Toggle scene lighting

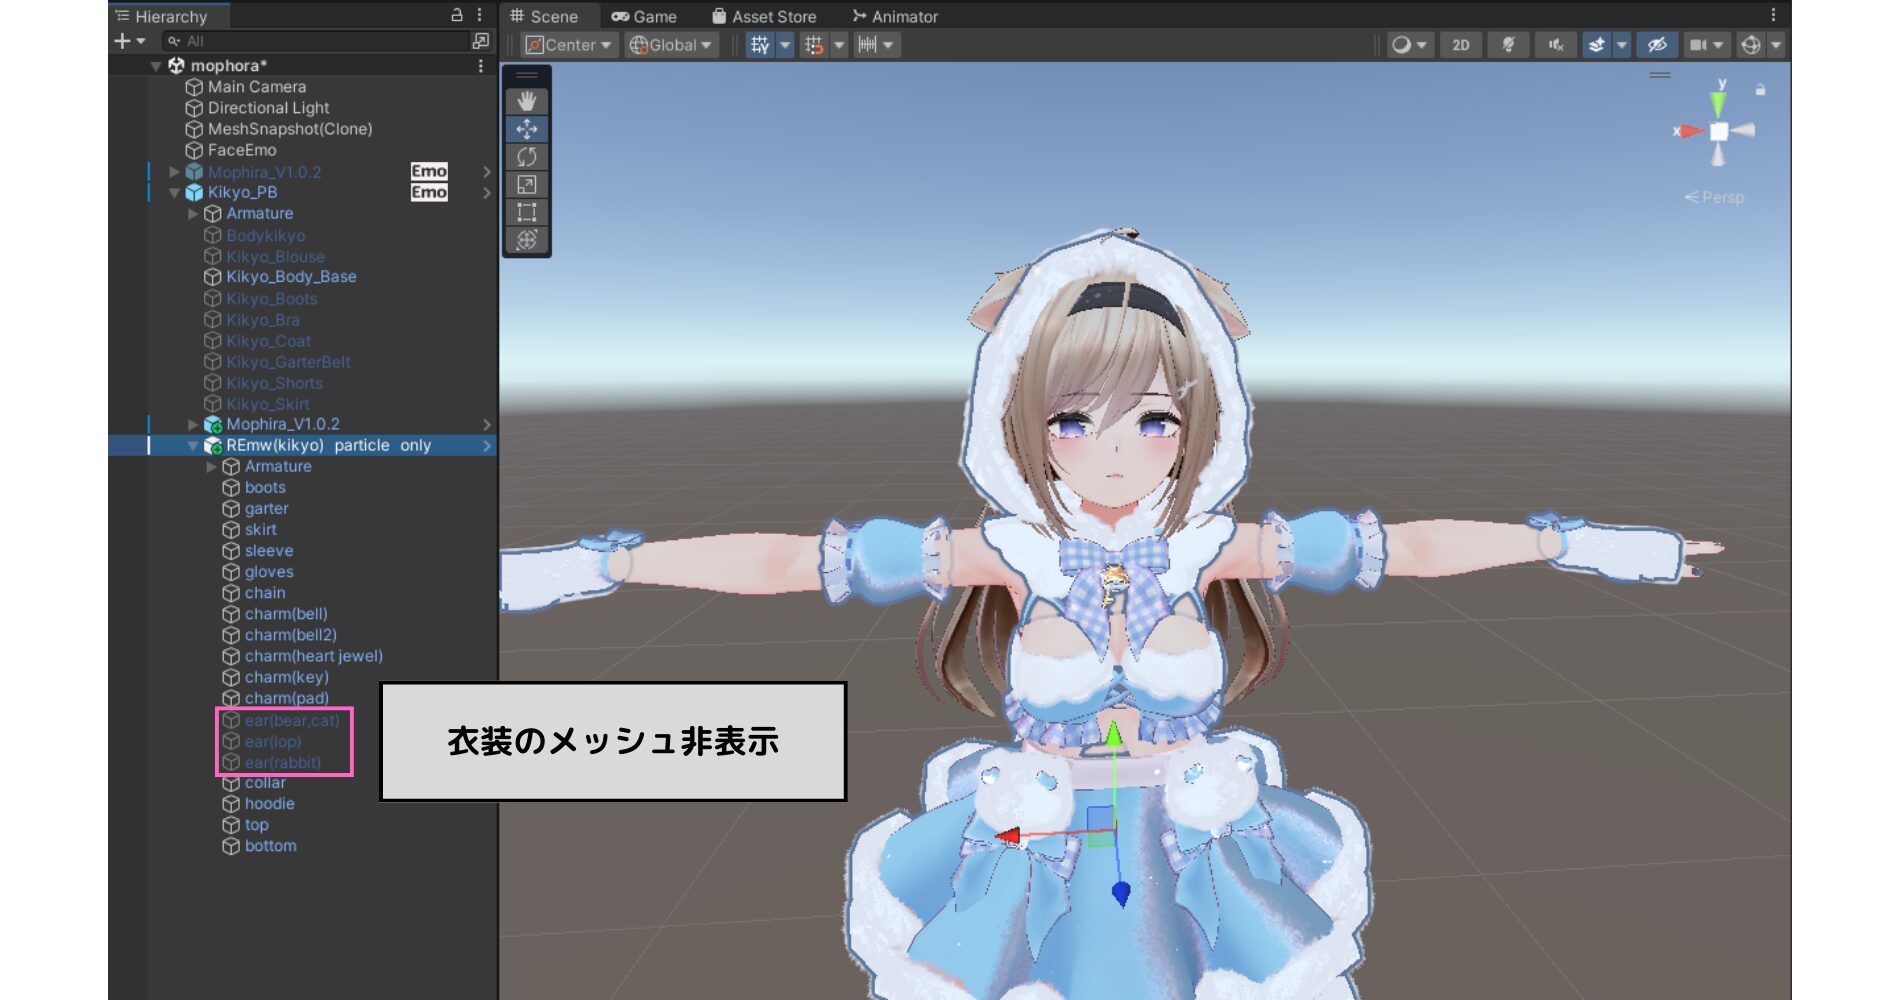(x=1509, y=44)
